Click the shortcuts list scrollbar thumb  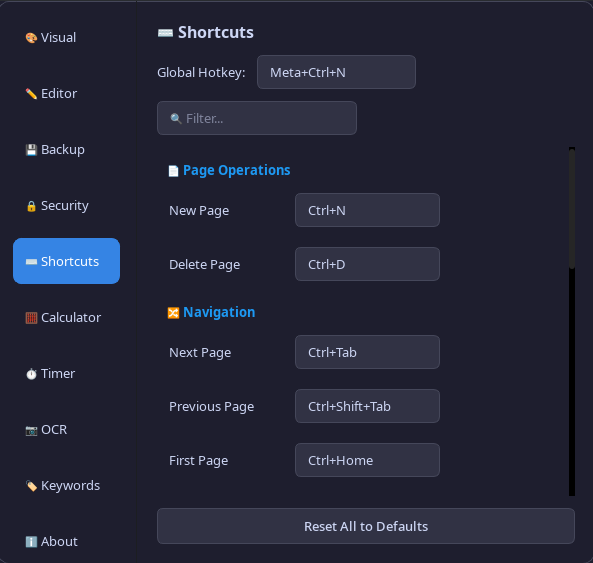click(x=572, y=209)
